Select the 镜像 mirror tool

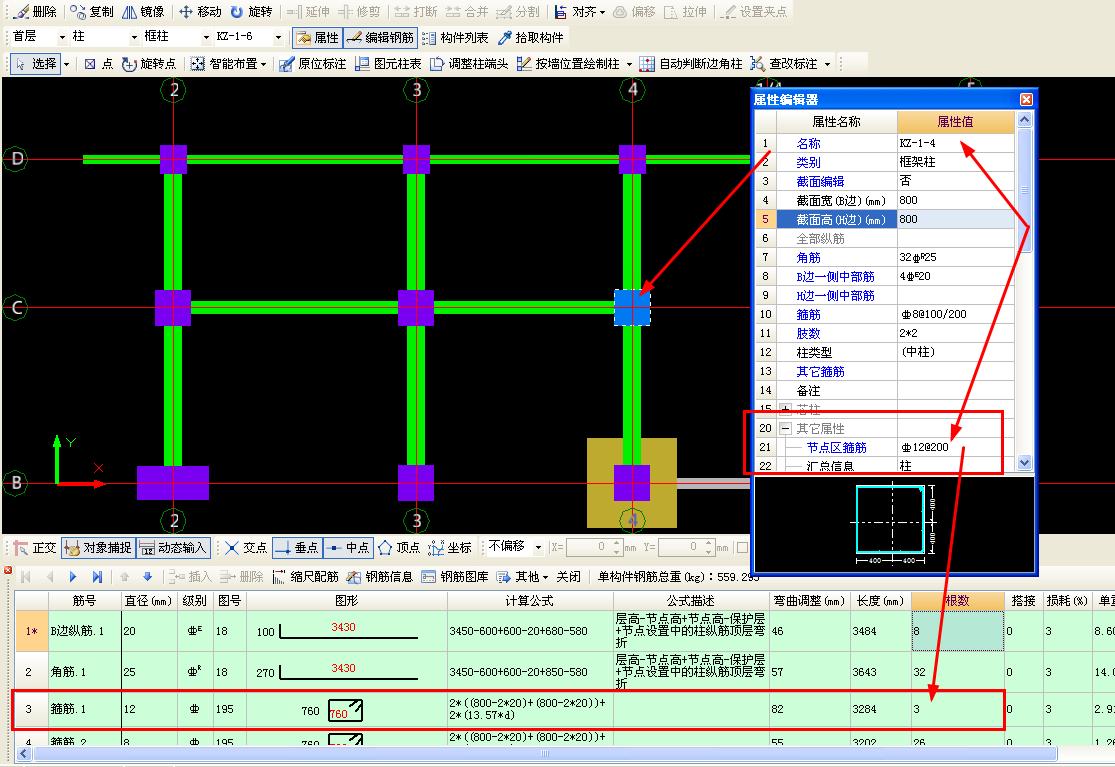143,11
